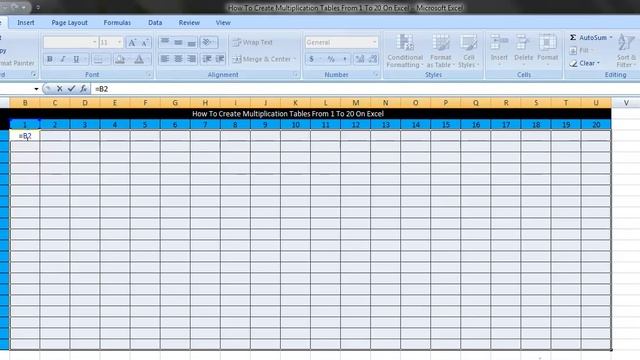640x360 pixels.
Task: Open the font size dropdown
Action: point(119,42)
